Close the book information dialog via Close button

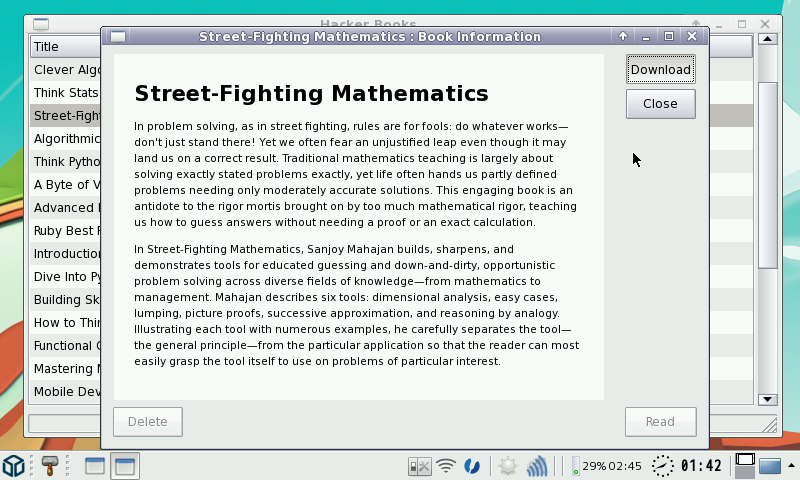click(660, 104)
